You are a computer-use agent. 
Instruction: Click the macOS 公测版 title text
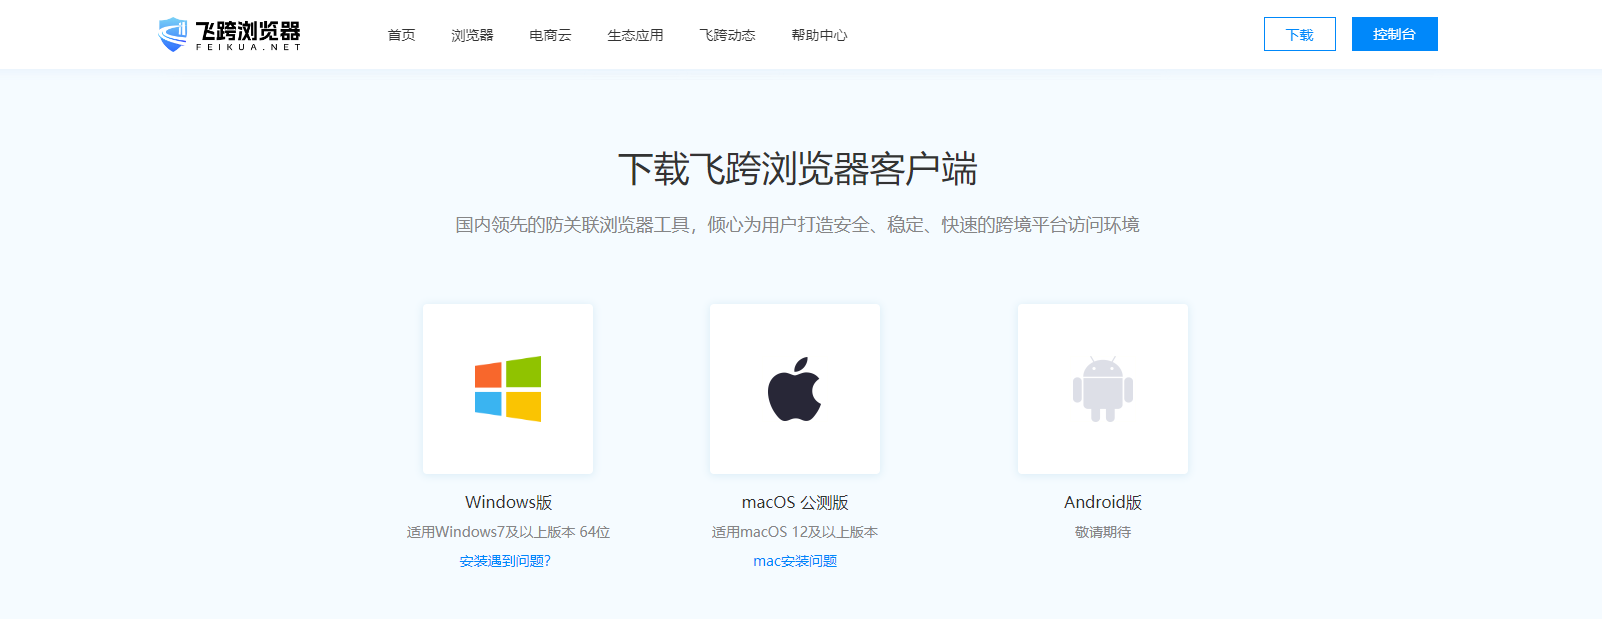pyautogui.click(x=795, y=502)
